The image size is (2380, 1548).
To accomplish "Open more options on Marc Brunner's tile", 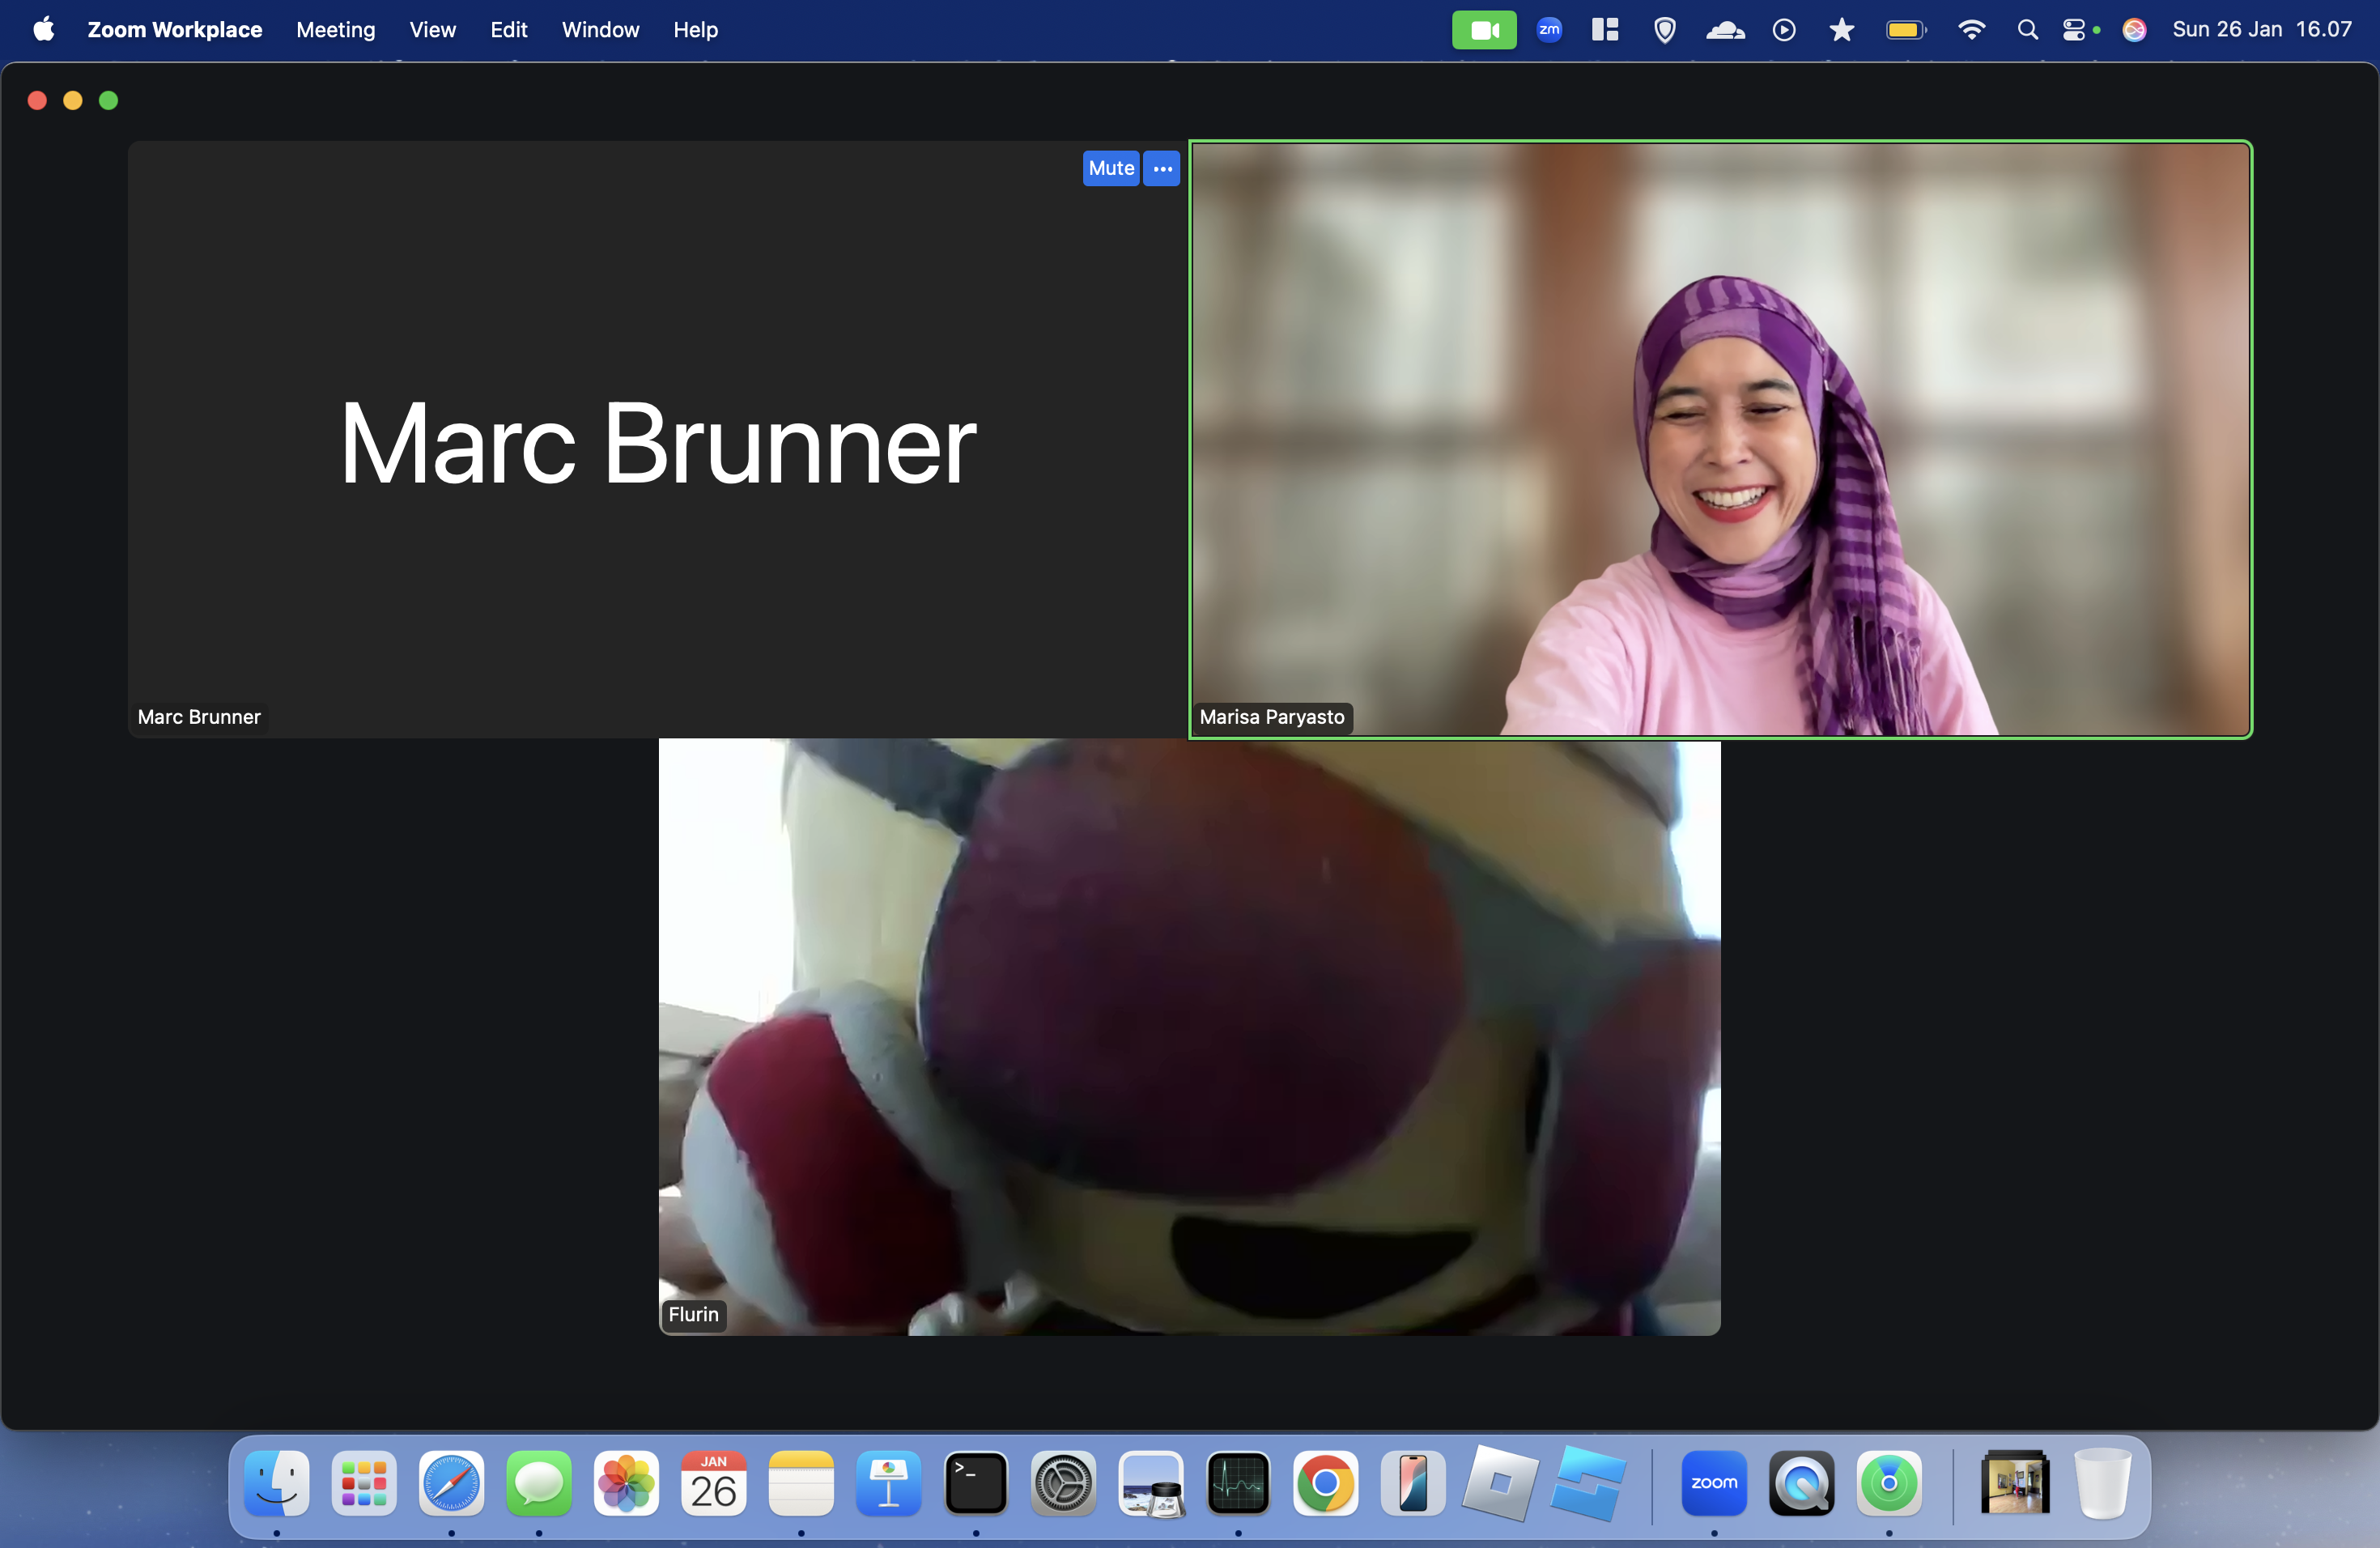I will point(1162,168).
